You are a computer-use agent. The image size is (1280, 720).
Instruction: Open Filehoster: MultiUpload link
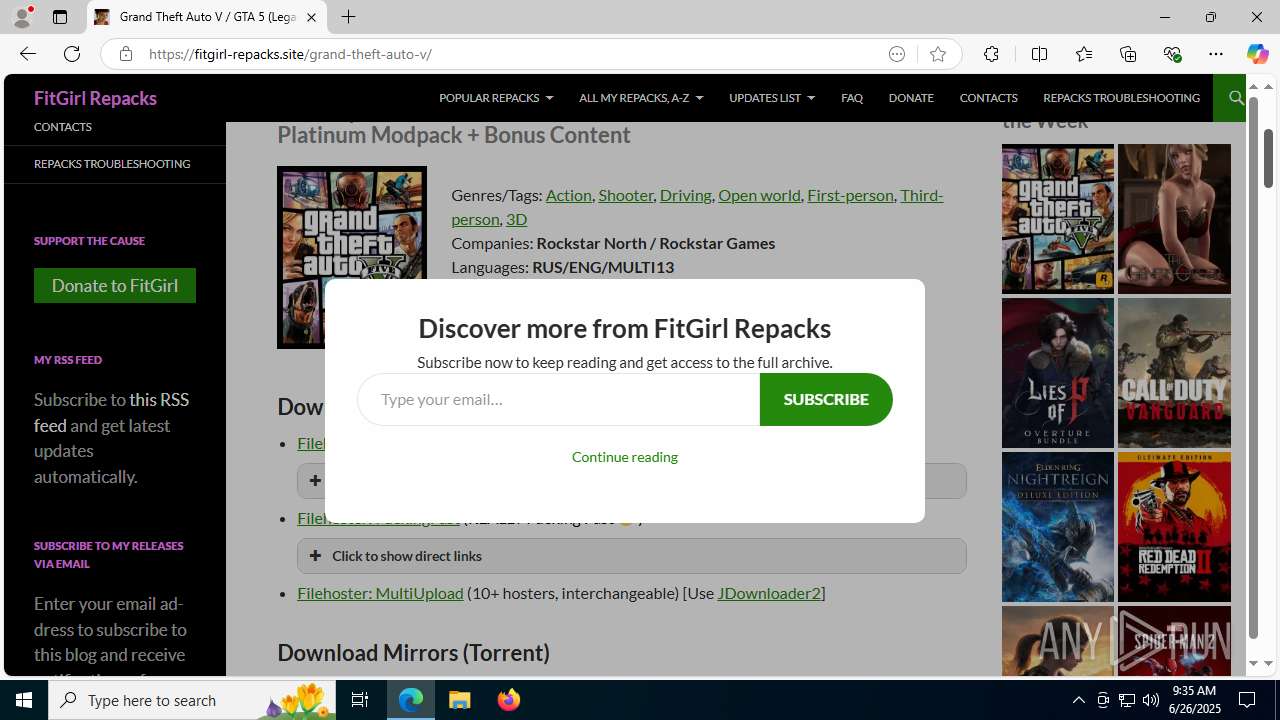coord(380,593)
